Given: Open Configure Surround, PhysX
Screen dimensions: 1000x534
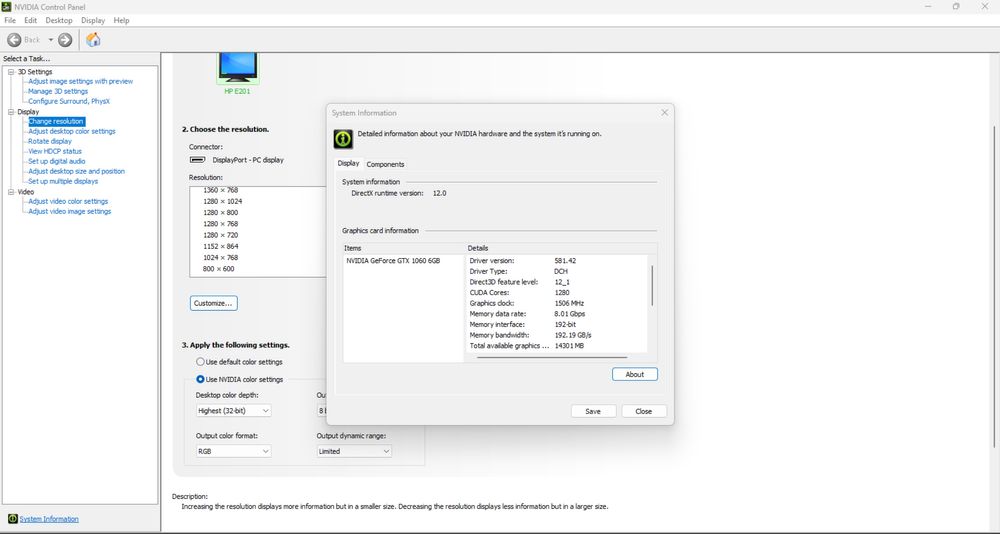Looking at the screenshot, I should 69,101.
